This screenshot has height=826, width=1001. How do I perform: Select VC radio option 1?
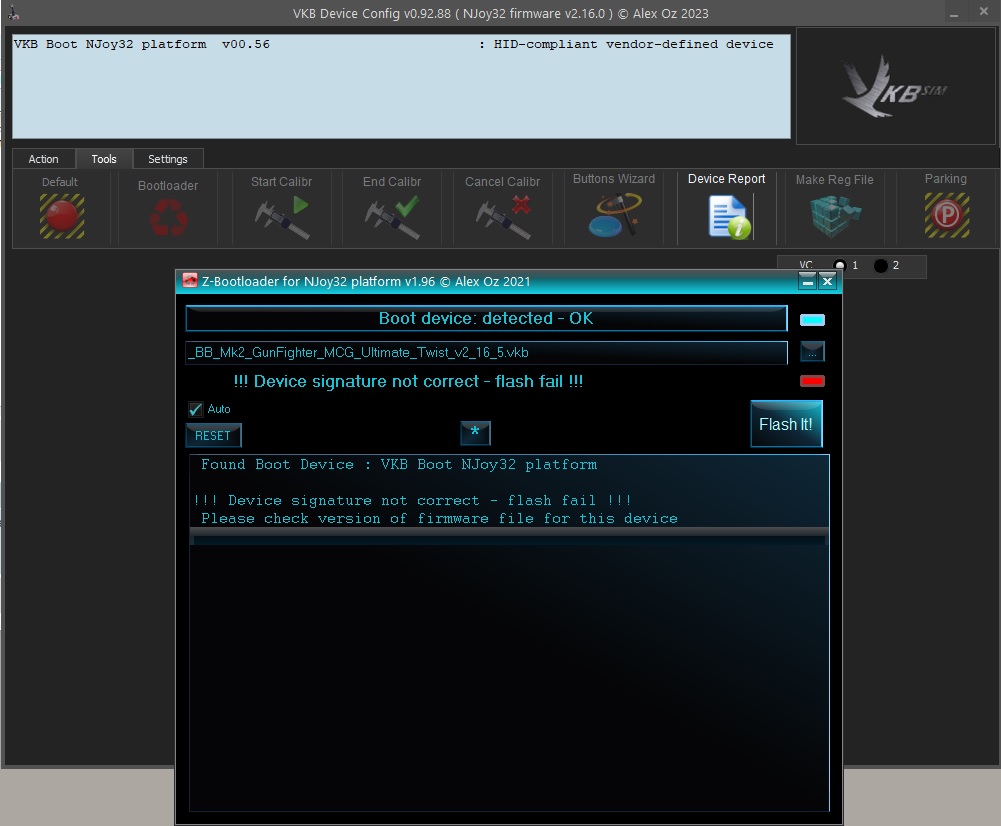pos(840,266)
